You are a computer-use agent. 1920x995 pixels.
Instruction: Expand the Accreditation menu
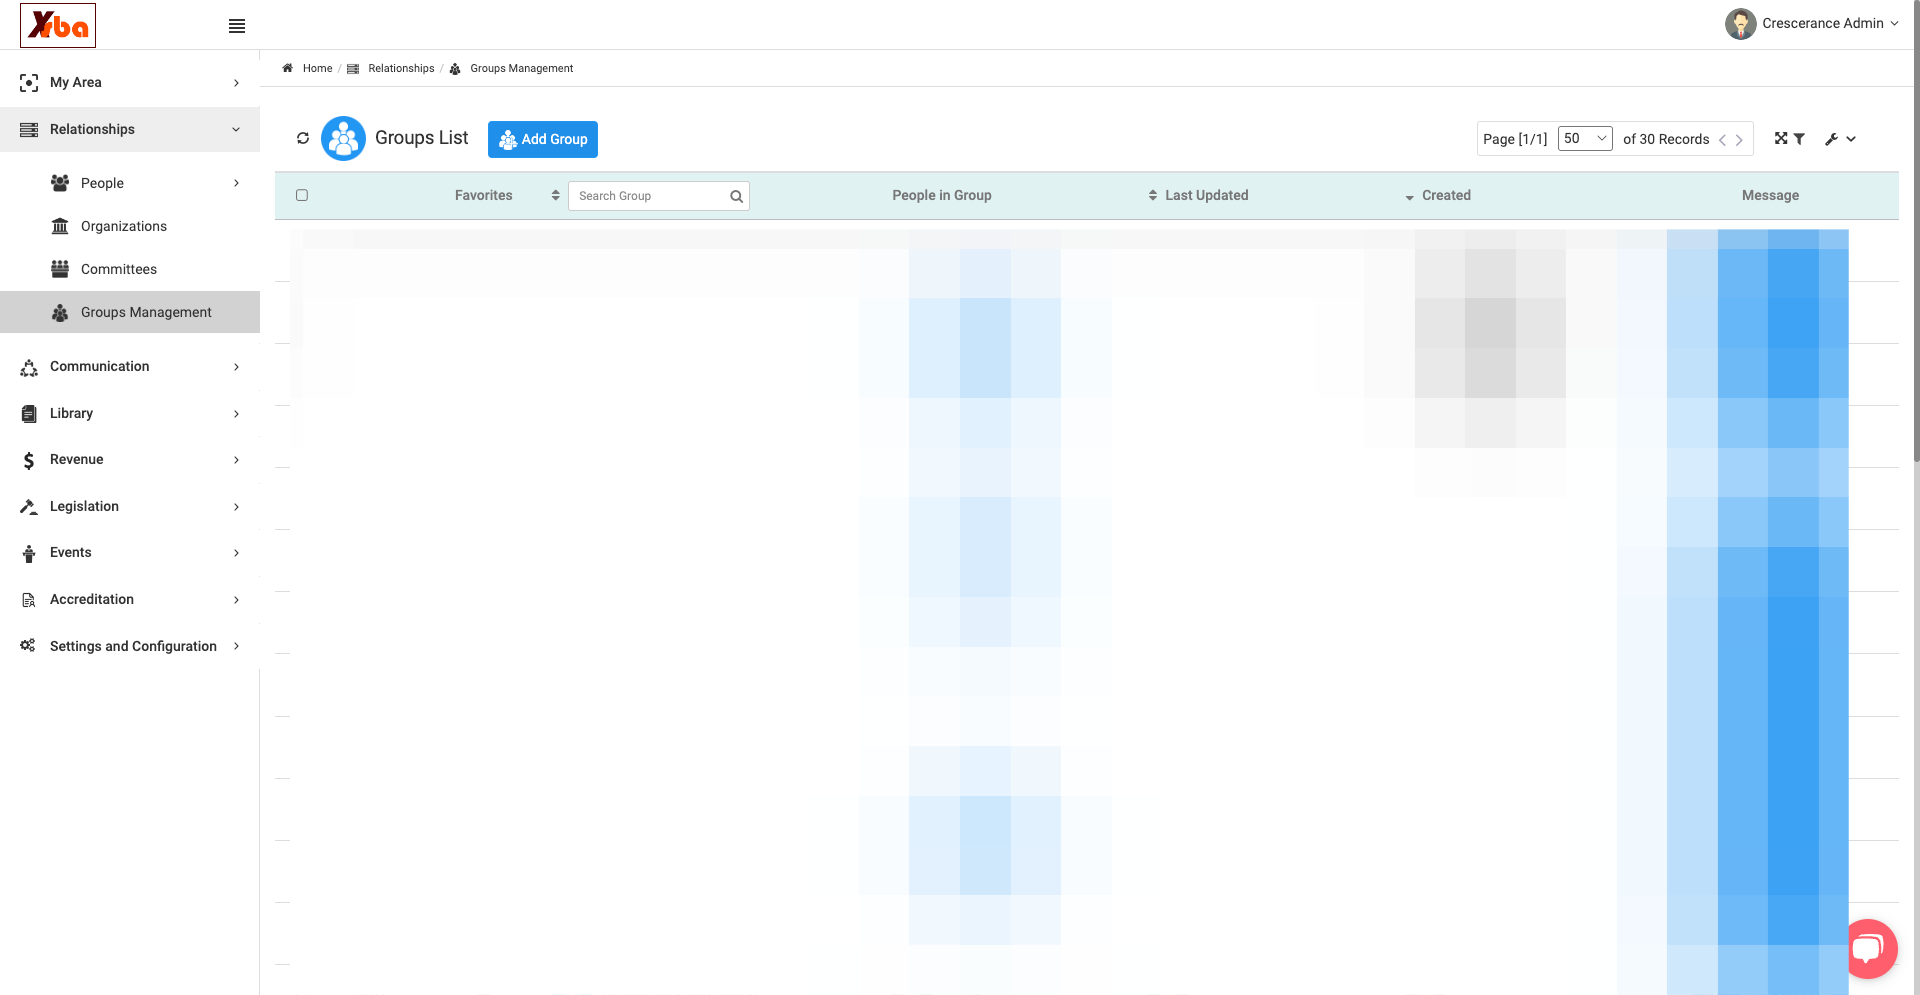(x=130, y=600)
